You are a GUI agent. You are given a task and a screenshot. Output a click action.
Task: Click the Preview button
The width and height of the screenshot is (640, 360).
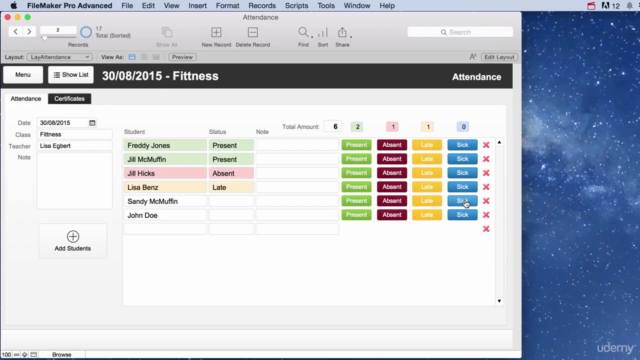point(182,57)
